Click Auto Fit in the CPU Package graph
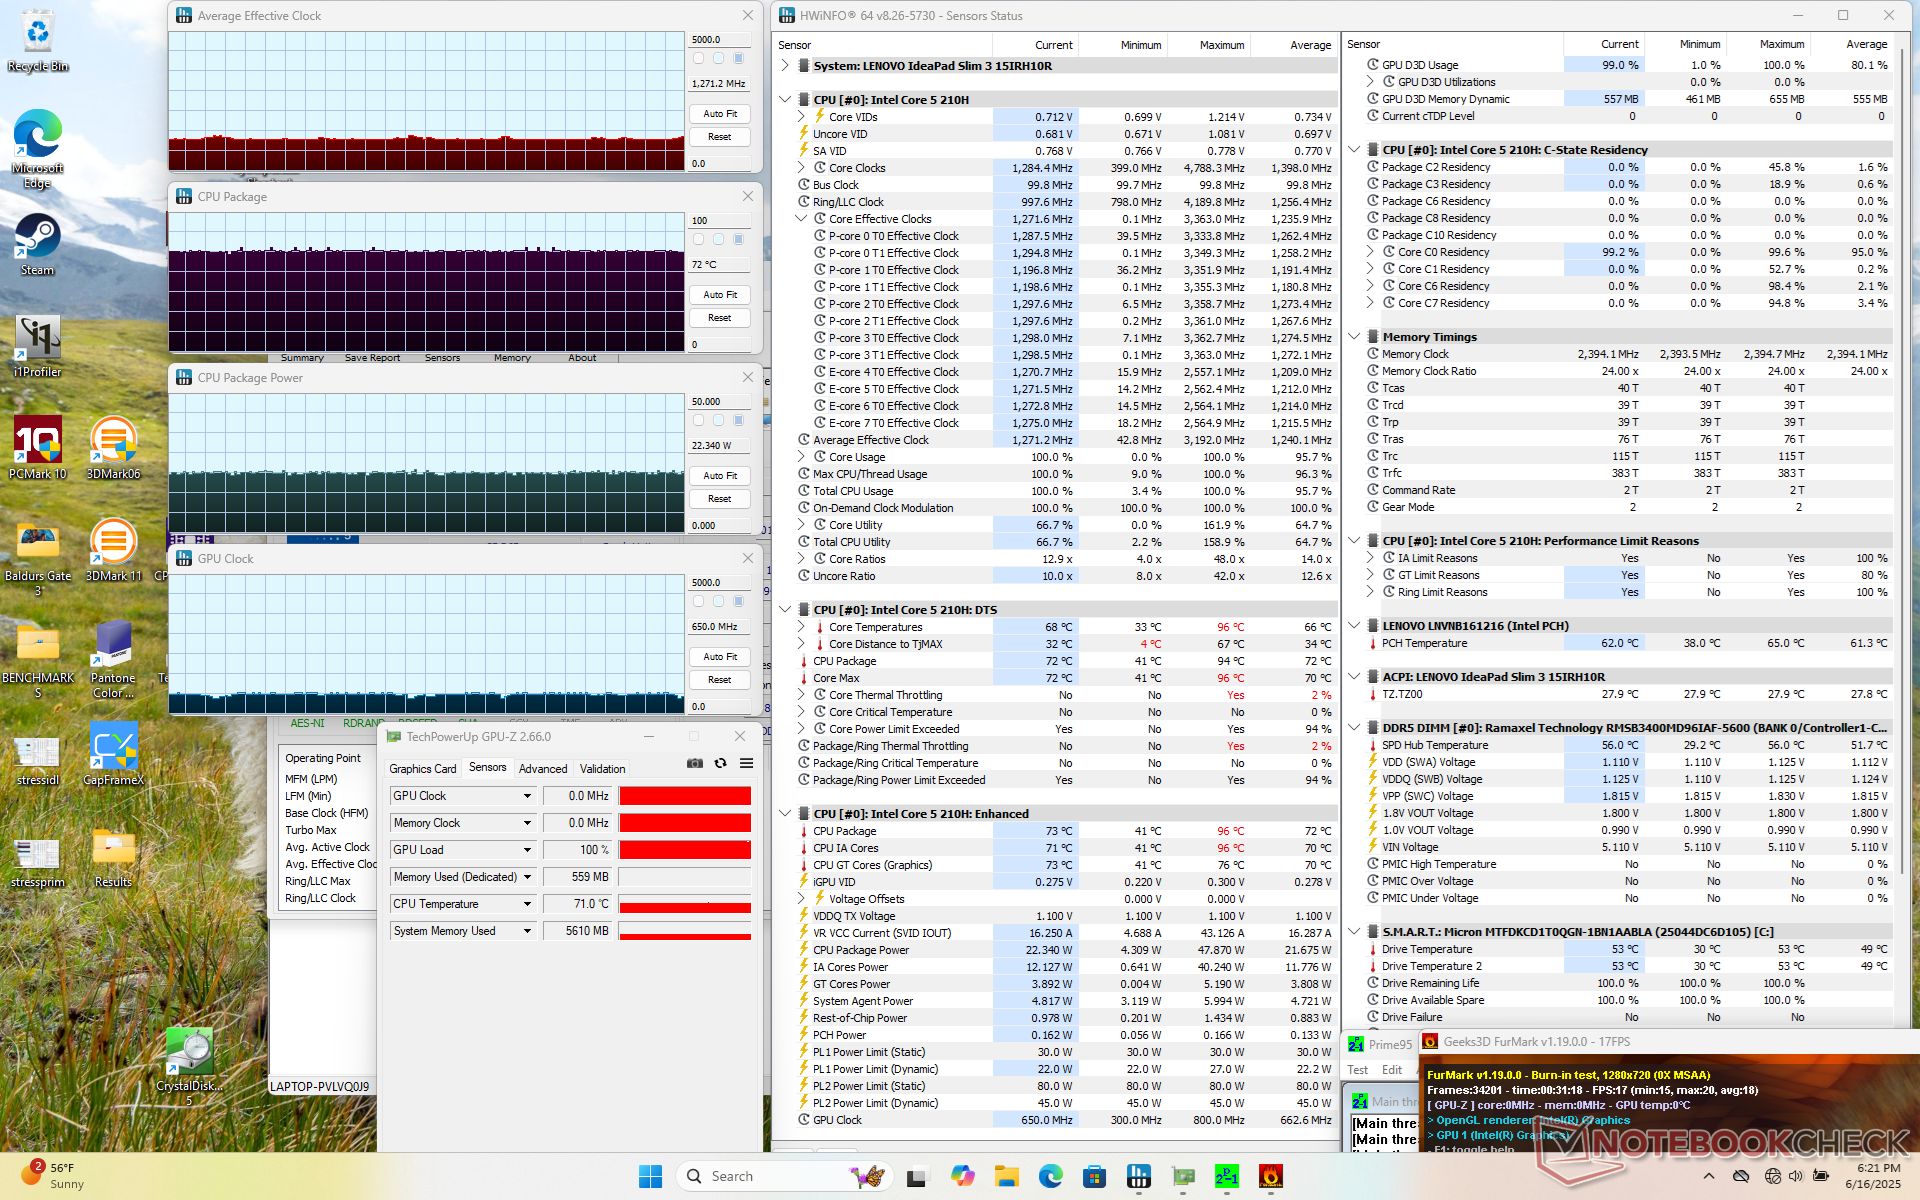The width and height of the screenshot is (1920, 1200). (719, 295)
